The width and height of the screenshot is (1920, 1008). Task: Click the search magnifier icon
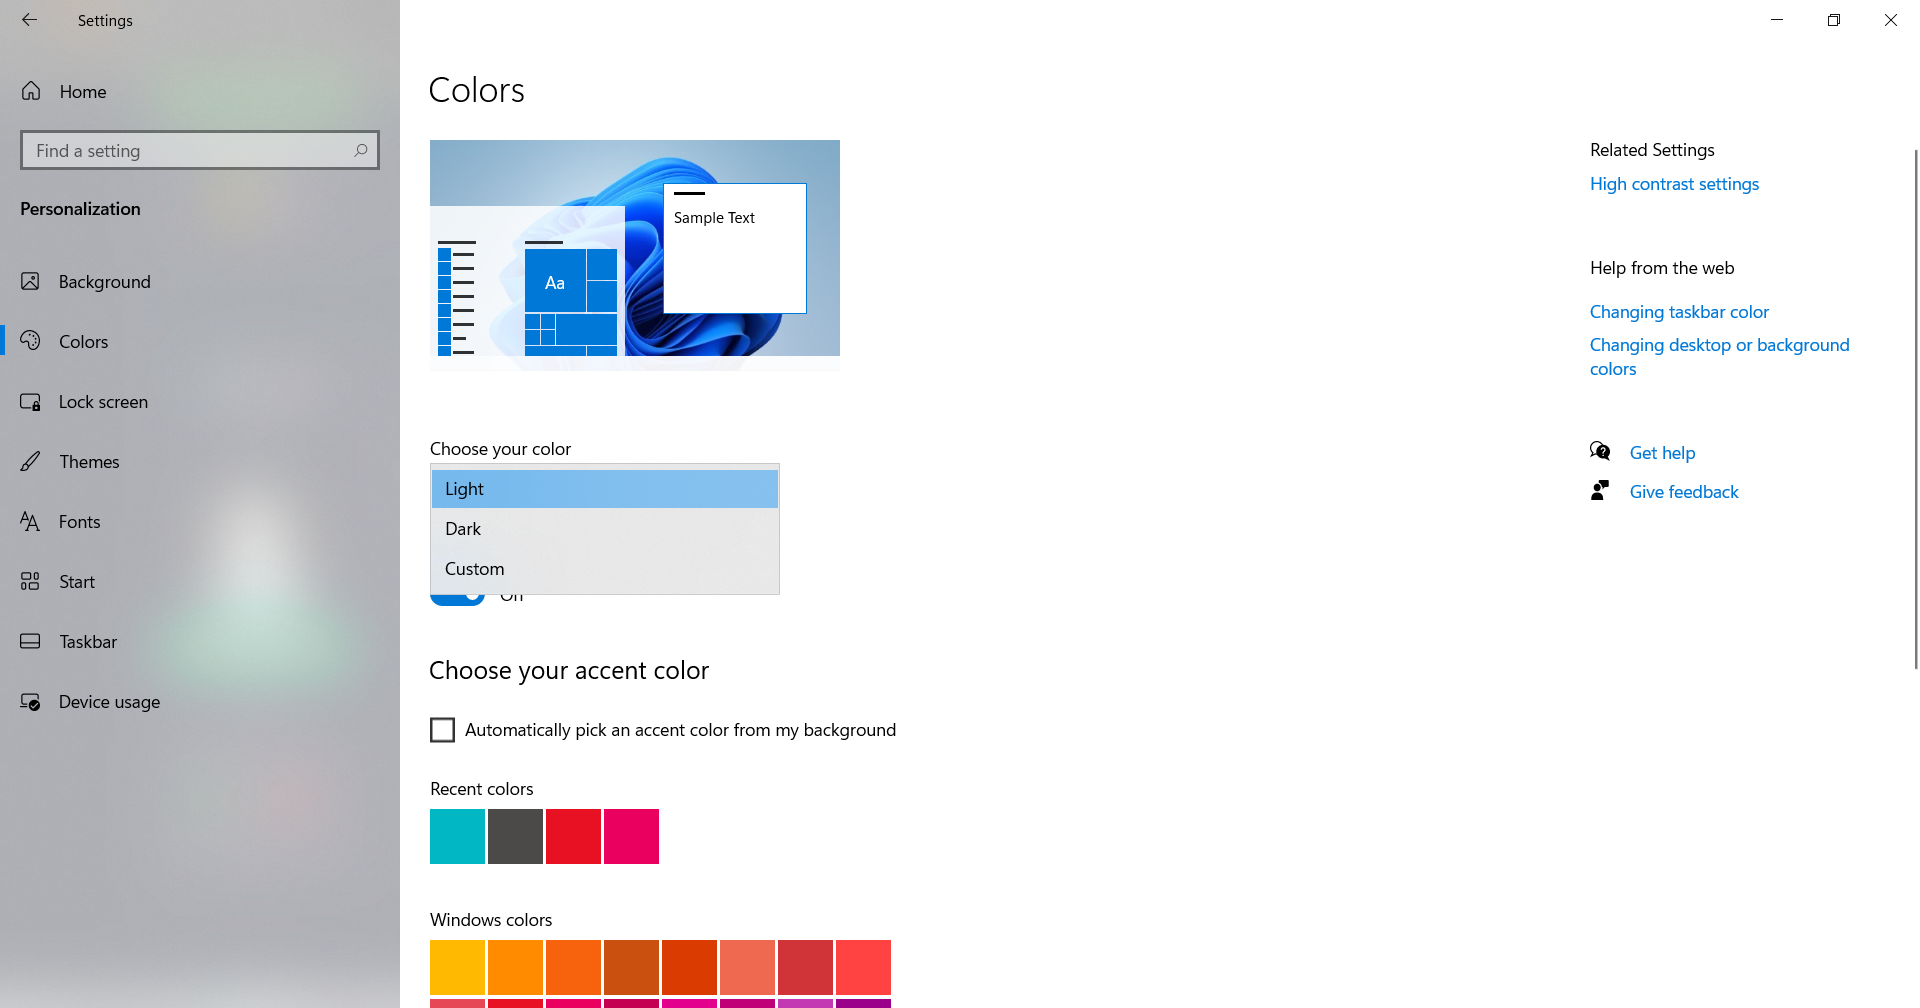361,150
